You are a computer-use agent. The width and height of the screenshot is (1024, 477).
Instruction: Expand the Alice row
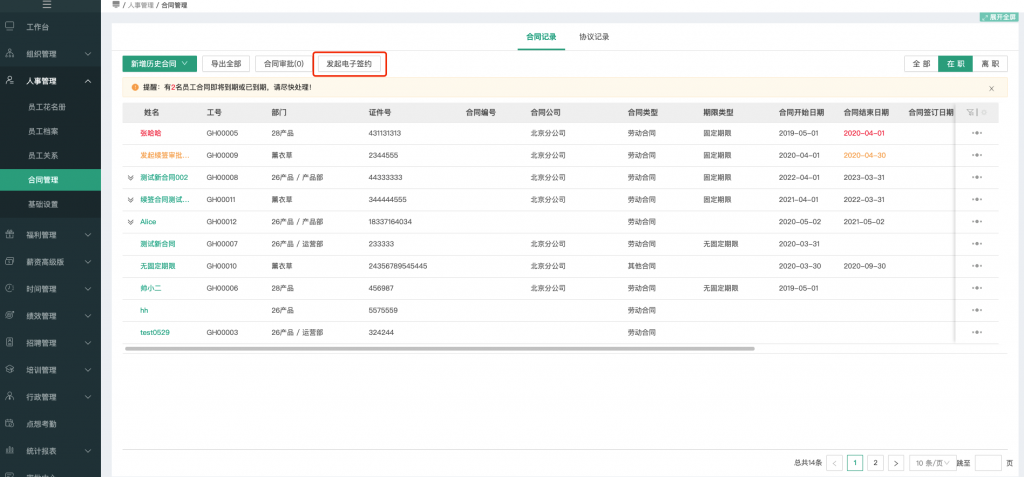coord(131,222)
